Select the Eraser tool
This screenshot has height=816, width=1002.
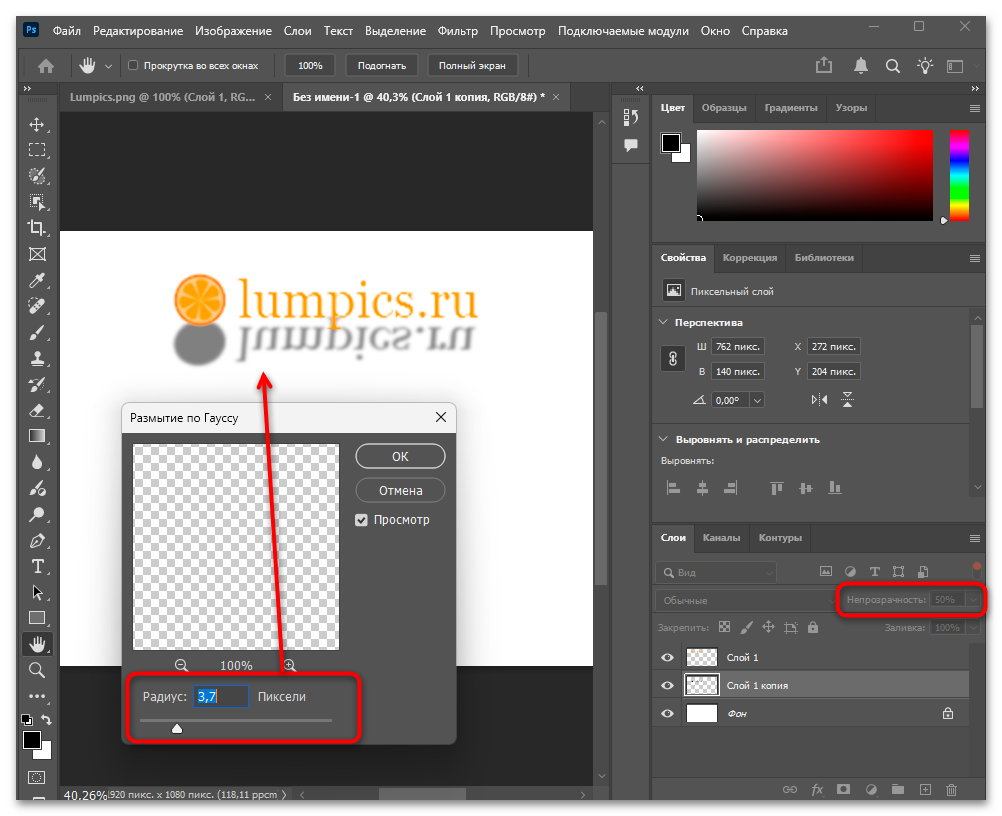click(x=37, y=410)
